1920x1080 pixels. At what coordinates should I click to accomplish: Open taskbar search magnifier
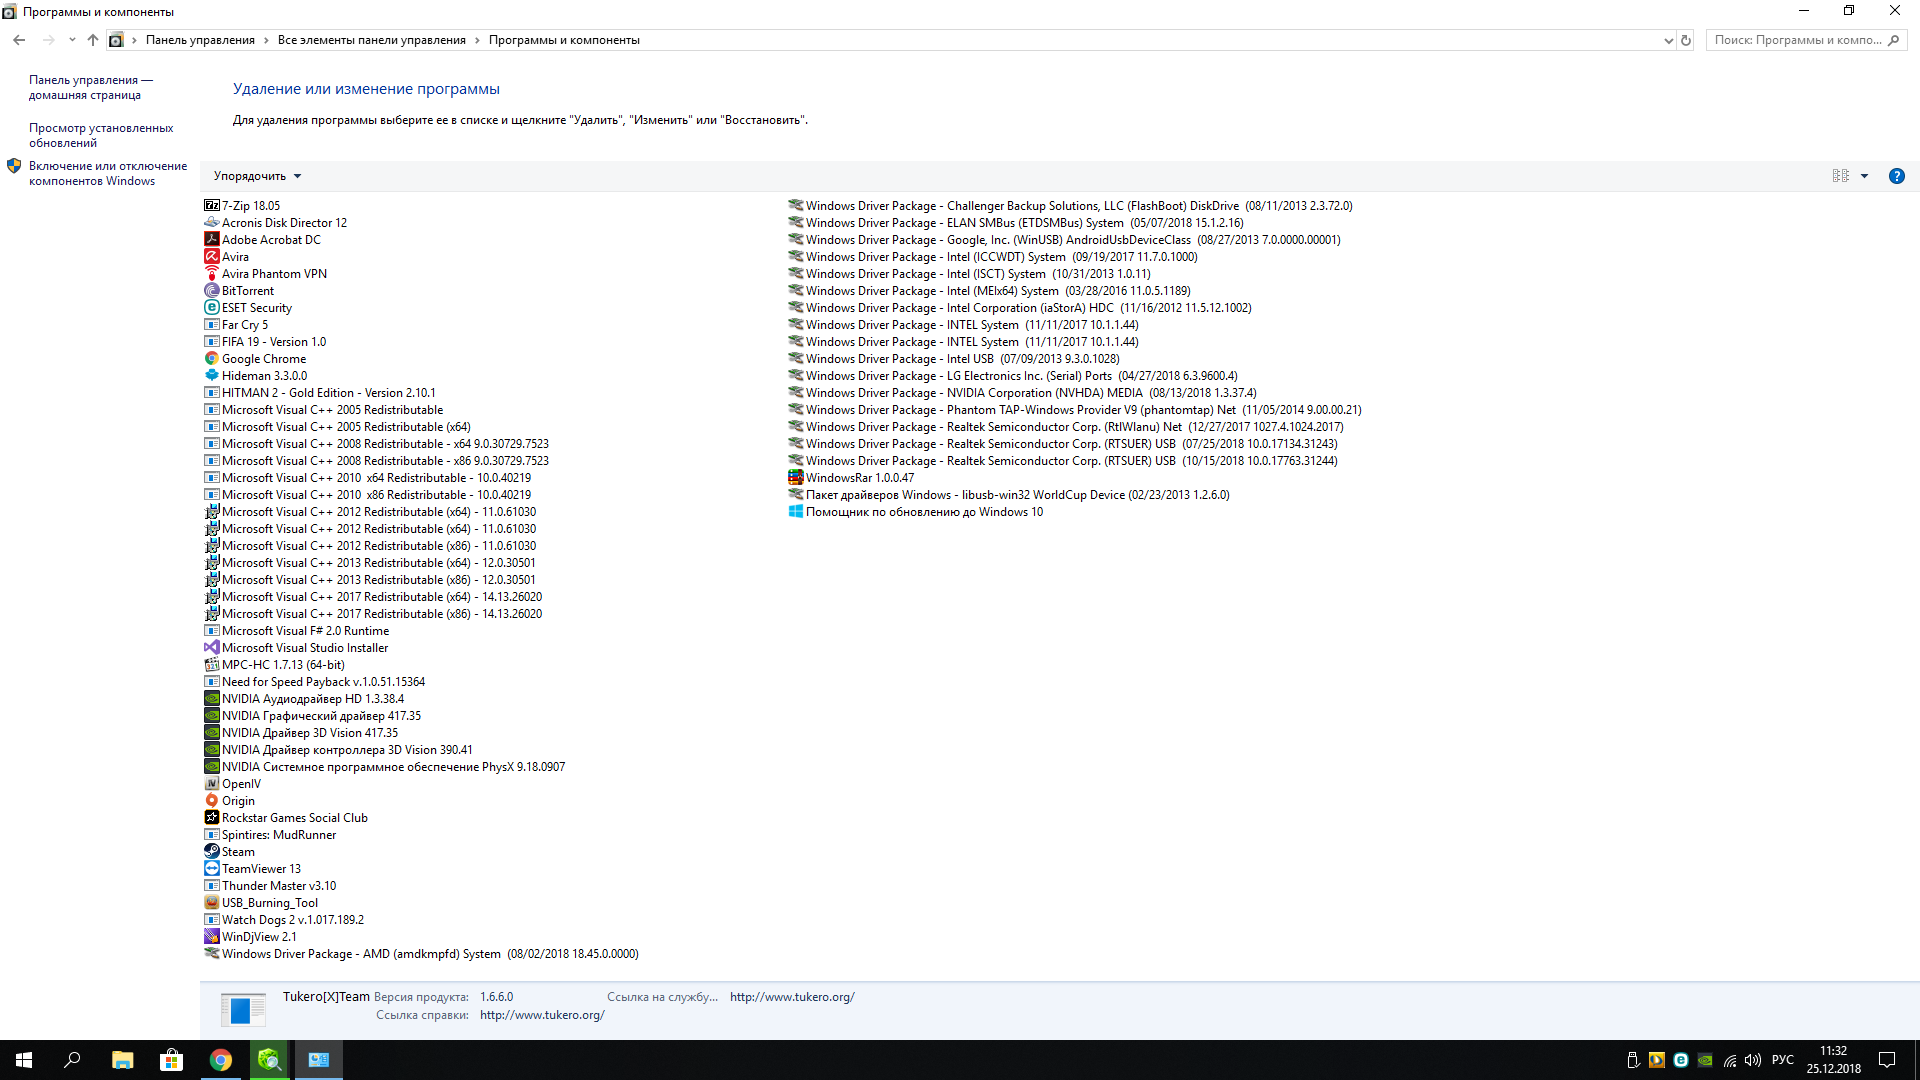(72, 1060)
